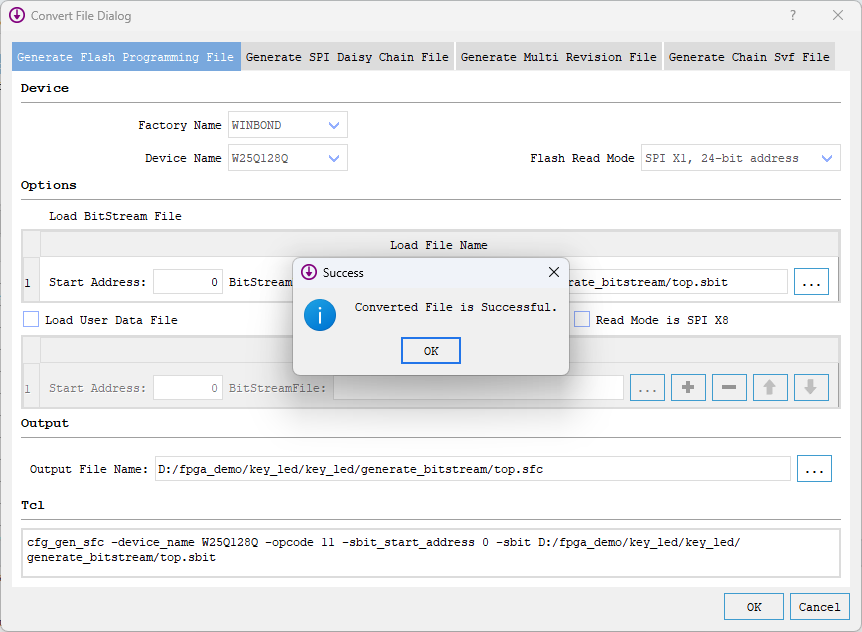Click the move row down arrow icon
Image resolution: width=862 pixels, height=632 pixels.
(811, 387)
